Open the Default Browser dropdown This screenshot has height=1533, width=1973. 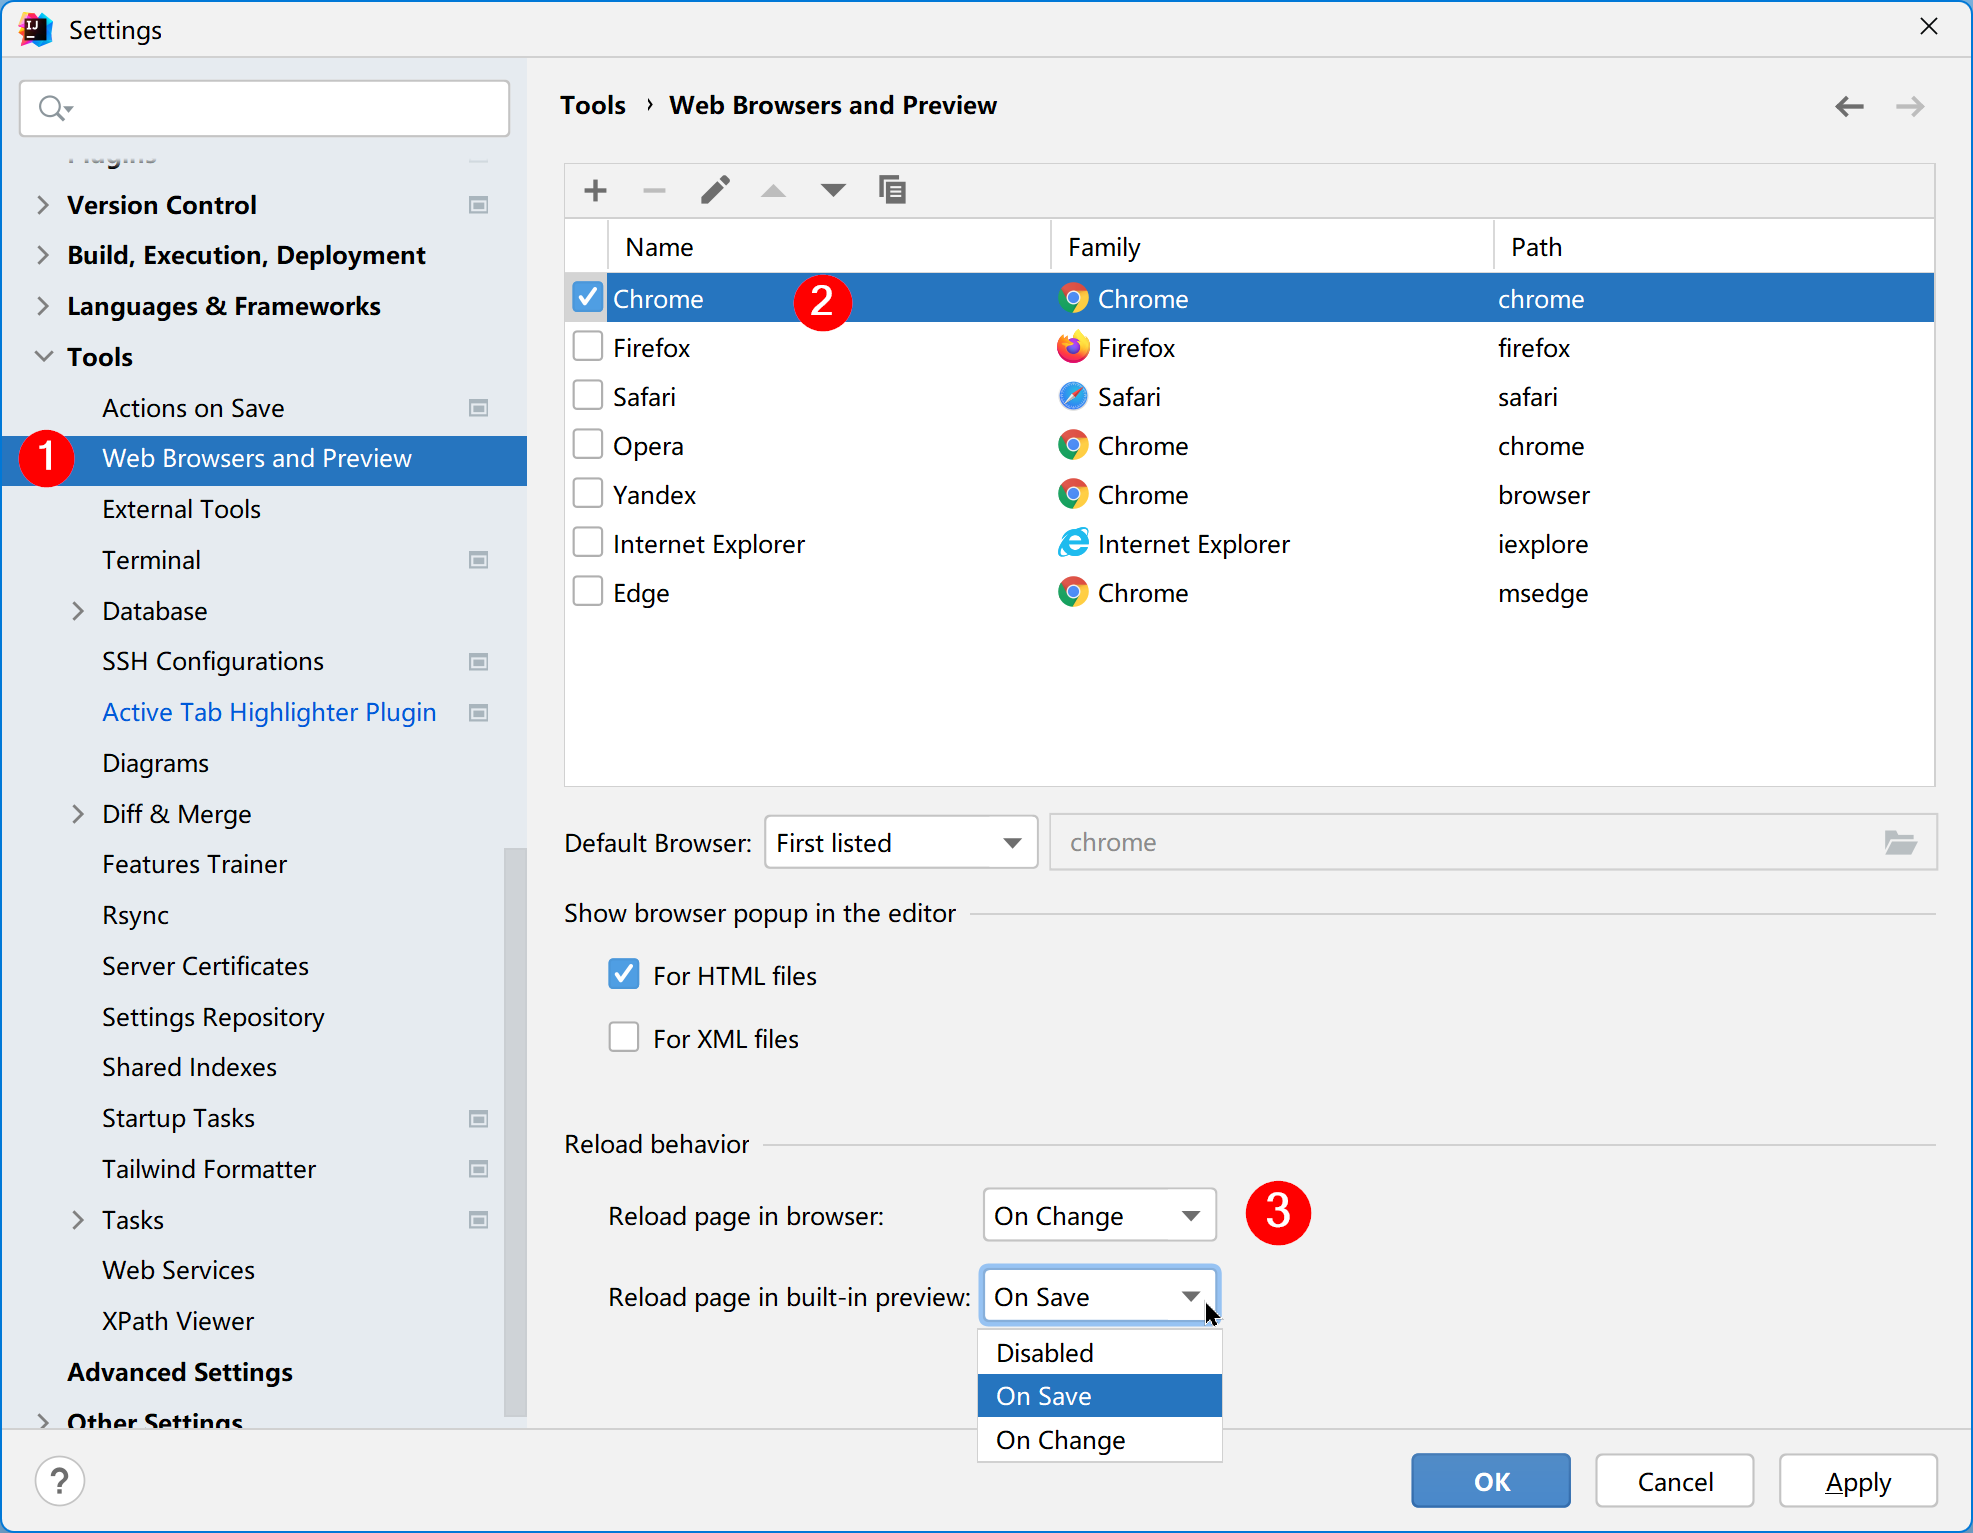point(900,843)
